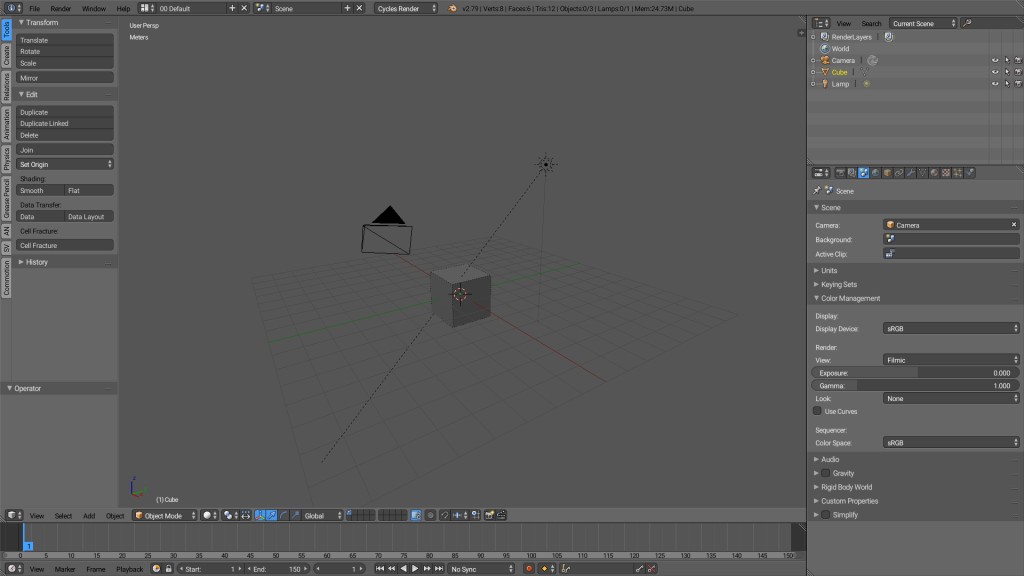Open the World properties tab
The height and width of the screenshot is (576, 1024).
pyautogui.click(x=874, y=172)
